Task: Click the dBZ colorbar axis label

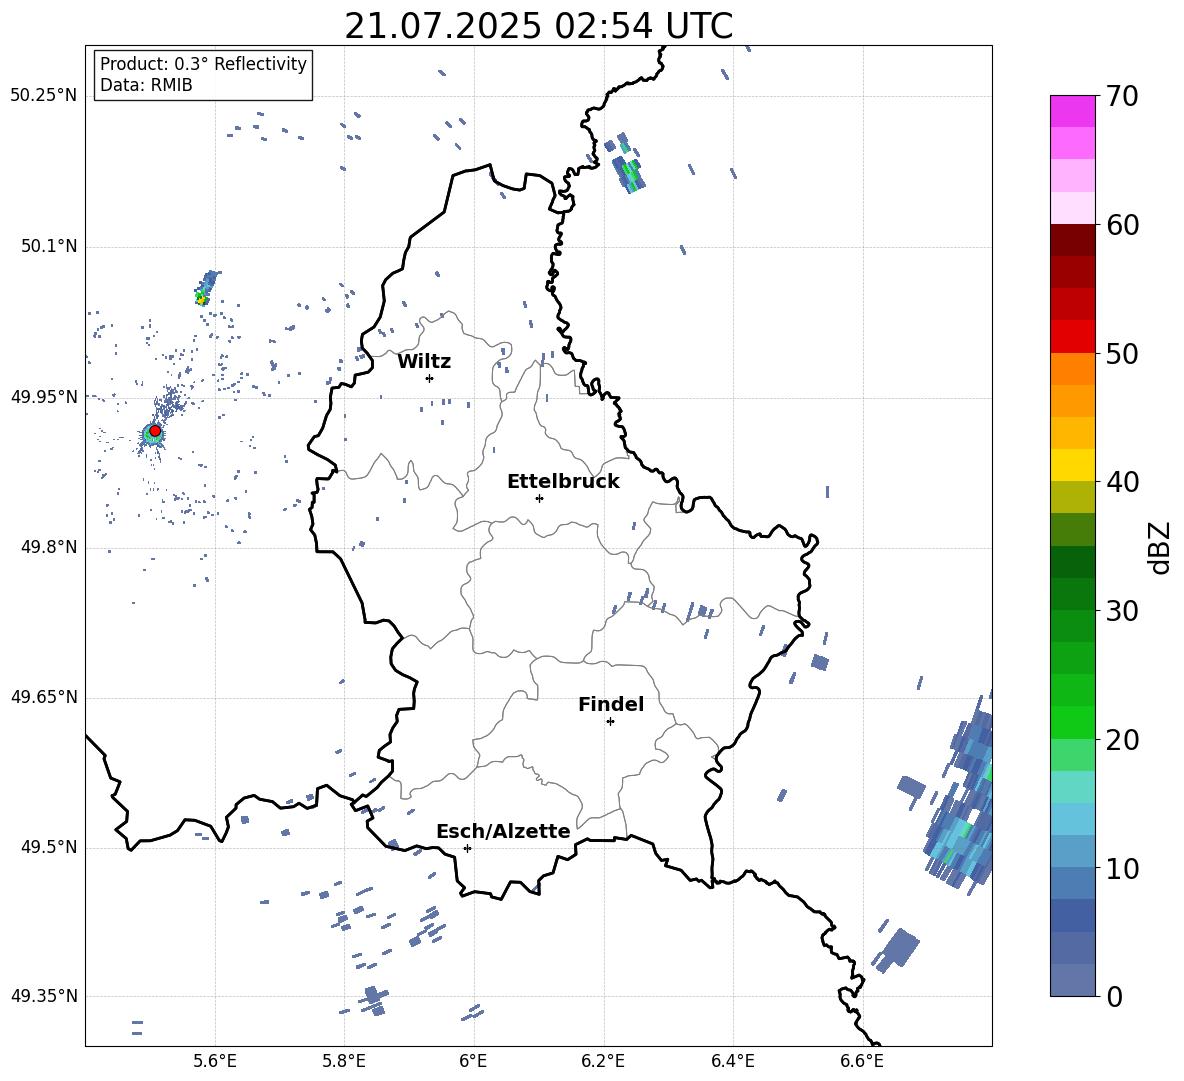Action: tap(1161, 547)
